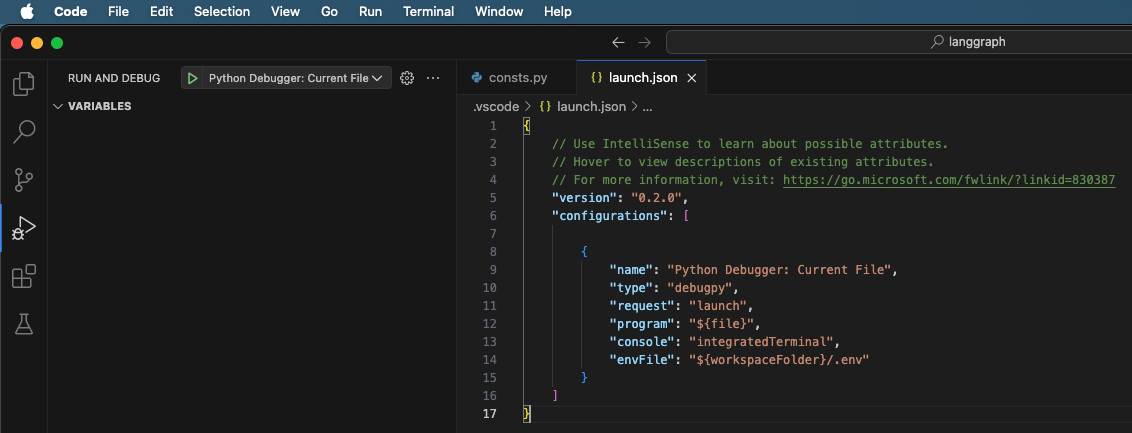Click the "integratedTerminal" console value
Image resolution: width=1132 pixels, height=433 pixels.
pos(761,342)
